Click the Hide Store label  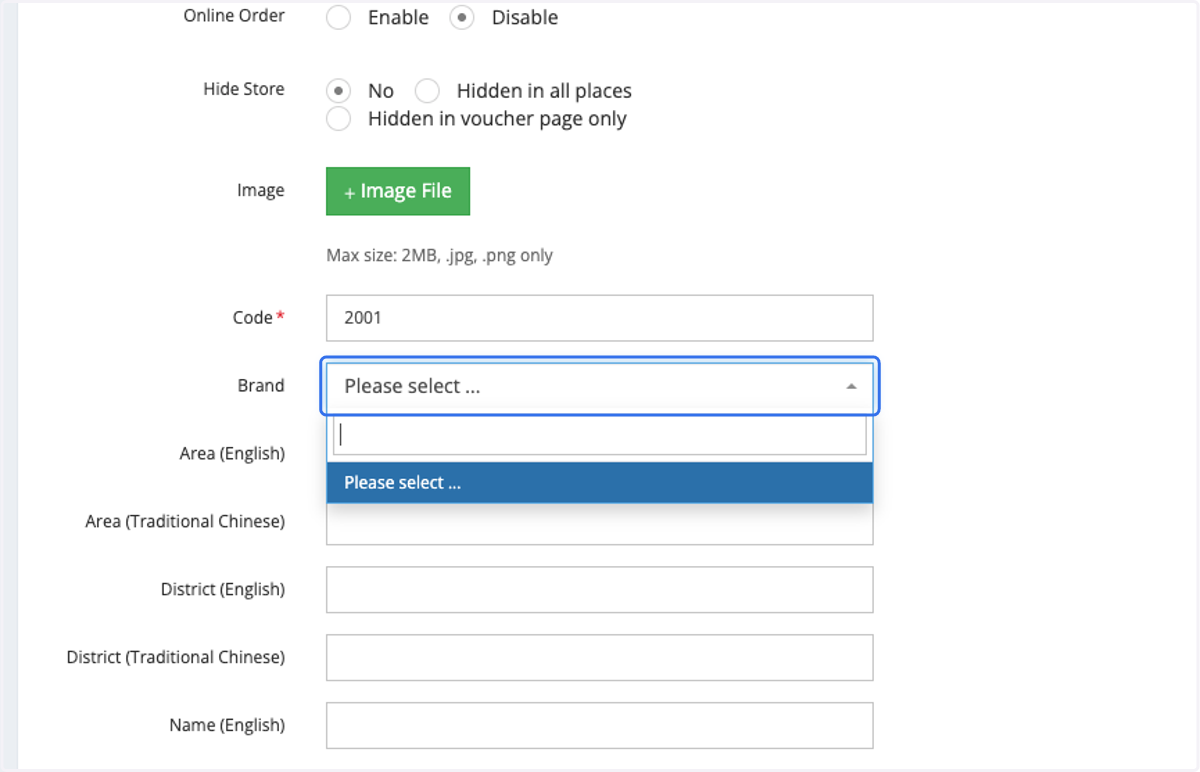pyautogui.click(x=244, y=89)
